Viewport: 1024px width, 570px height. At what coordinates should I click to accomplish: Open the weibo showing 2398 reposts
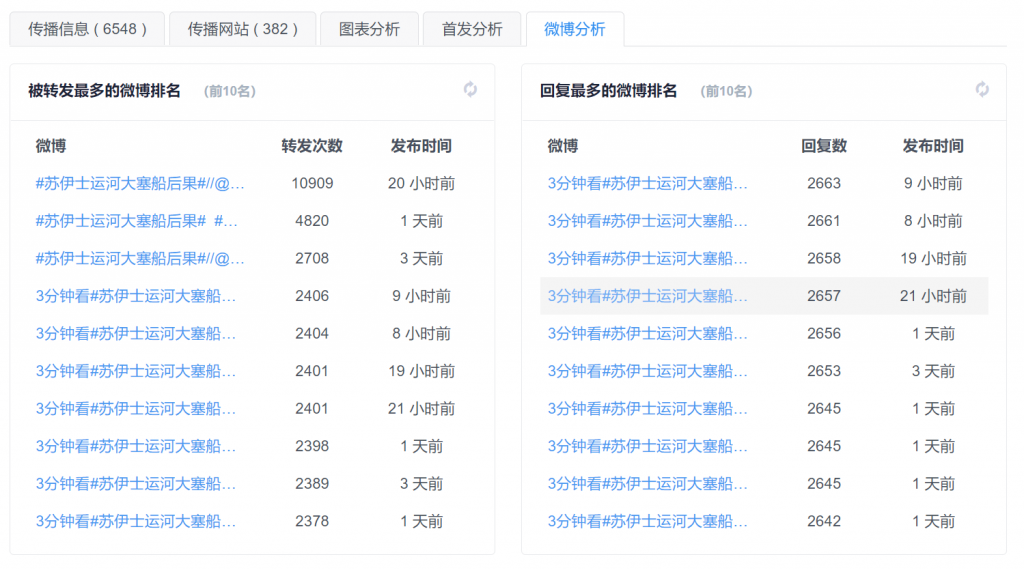coord(136,446)
